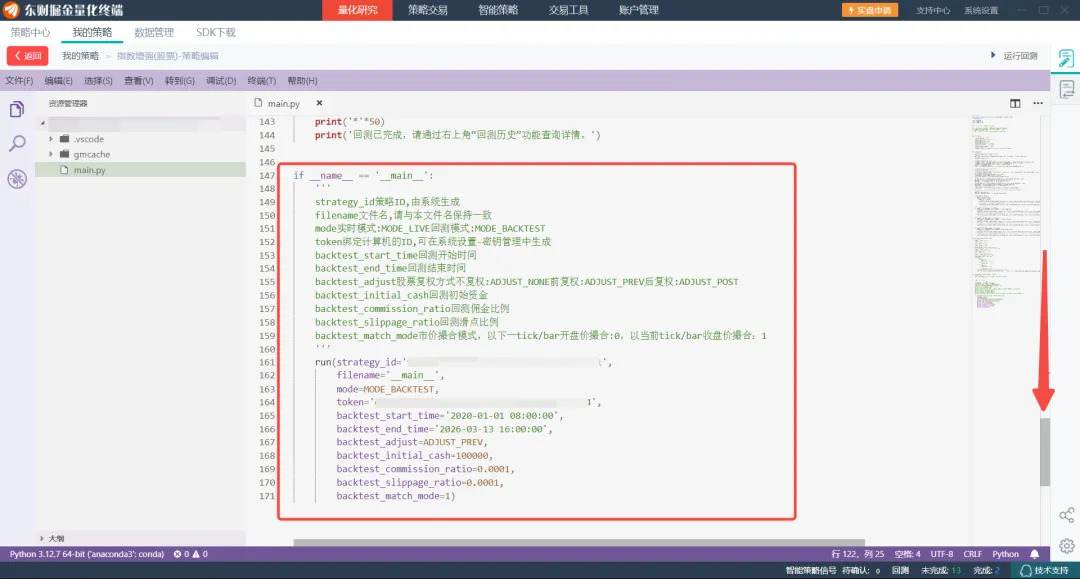Switch to SDK下载 sub-tab
Viewport: 1080px width, 579px height.
pyautogui.click(x=216, y=32)
